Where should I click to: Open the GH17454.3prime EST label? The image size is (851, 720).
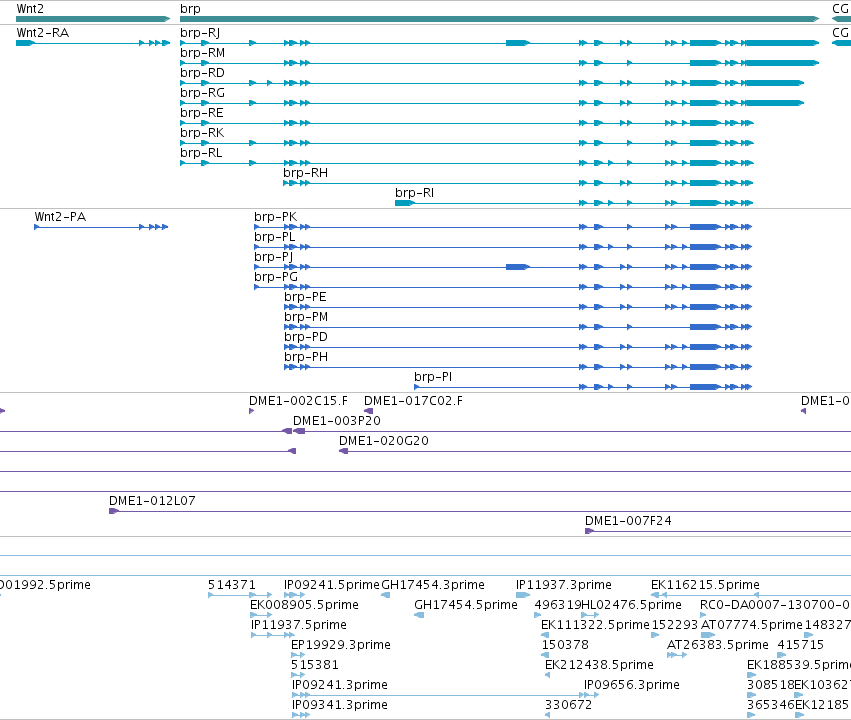(x=433, y=585)
